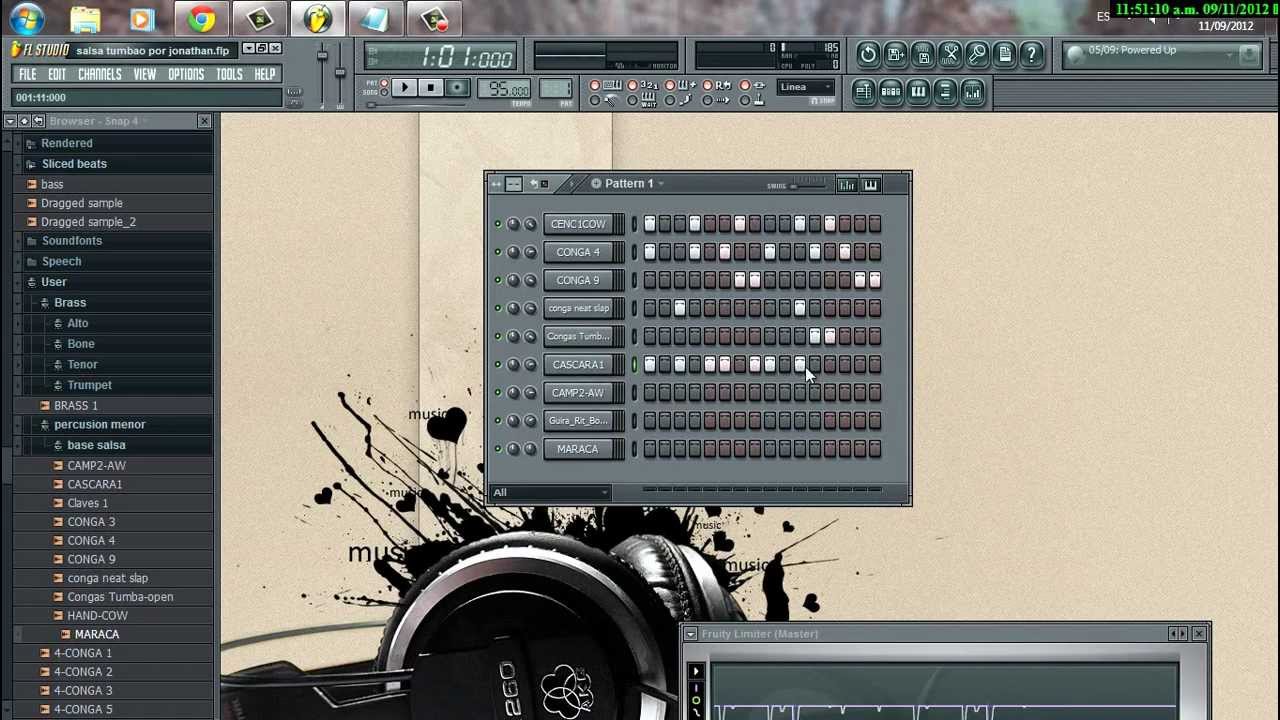Open the TOOLS menu
Viewport: 1280px width, 720px height.
[x=229, y=74]
